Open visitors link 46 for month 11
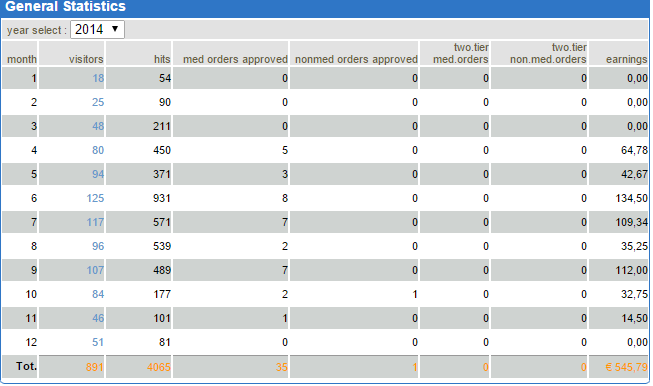The width and height of the screenshot is (653, 386). 98,319
